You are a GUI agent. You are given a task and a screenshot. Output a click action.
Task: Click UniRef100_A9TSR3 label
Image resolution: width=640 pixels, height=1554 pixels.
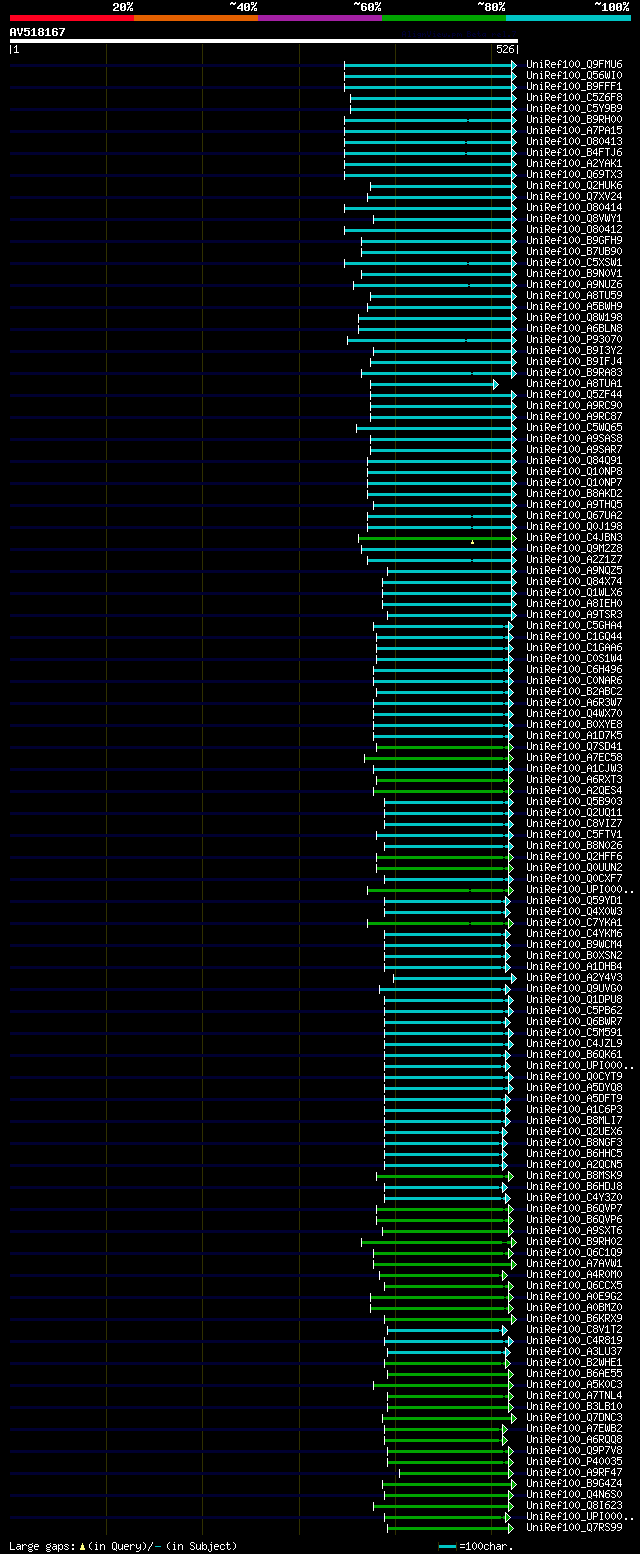tap(574, 615)
